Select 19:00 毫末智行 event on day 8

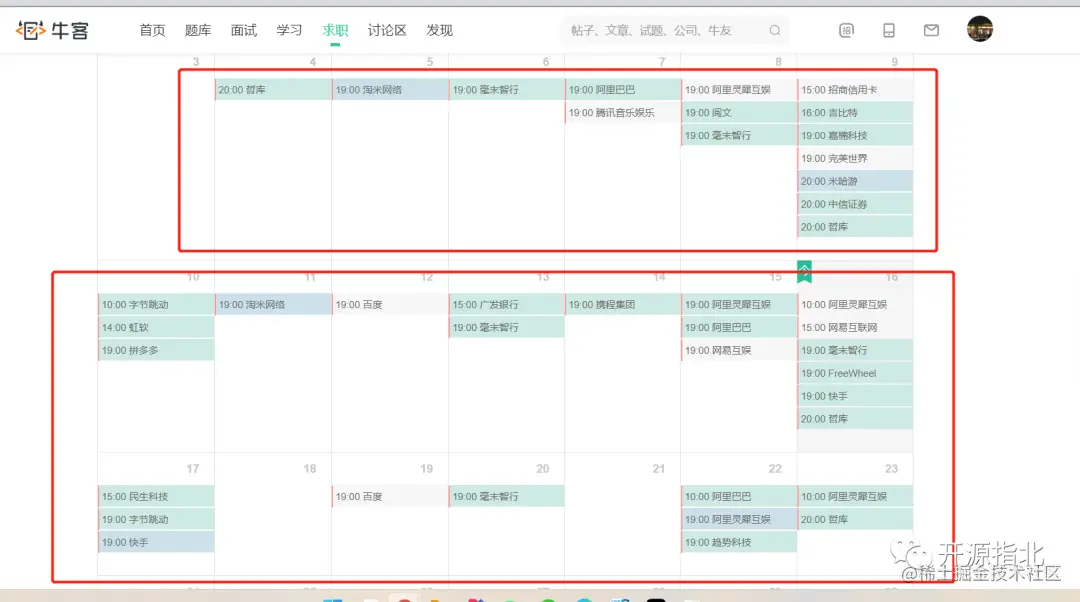[739, 135]
